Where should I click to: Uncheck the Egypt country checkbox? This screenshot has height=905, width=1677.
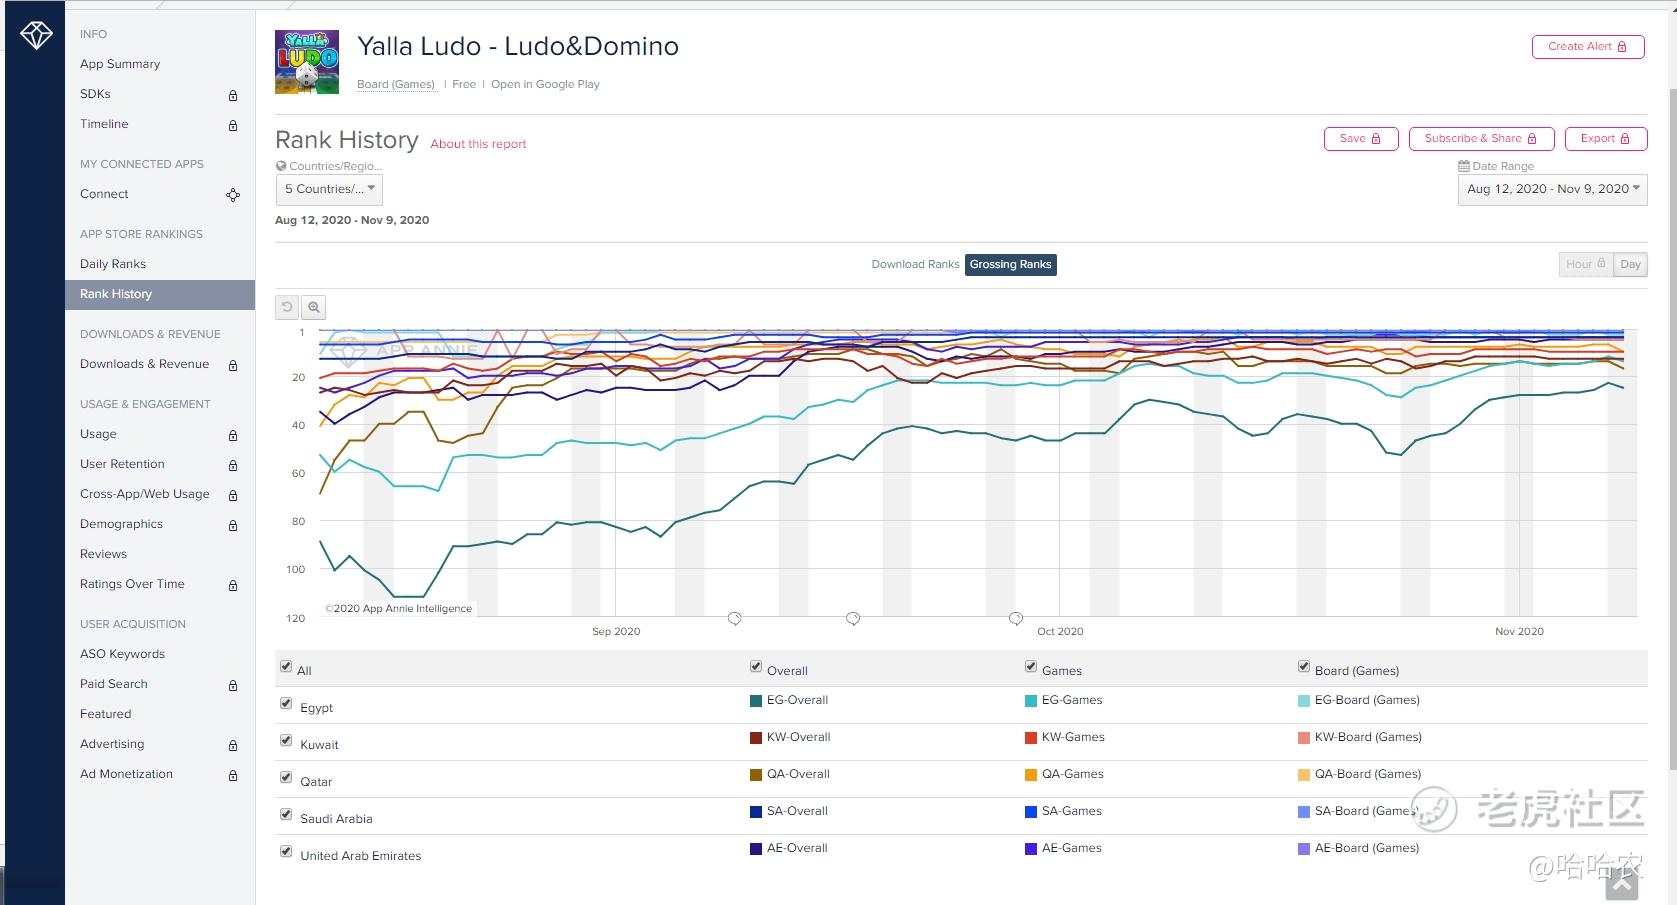click(x=287, y=704)
